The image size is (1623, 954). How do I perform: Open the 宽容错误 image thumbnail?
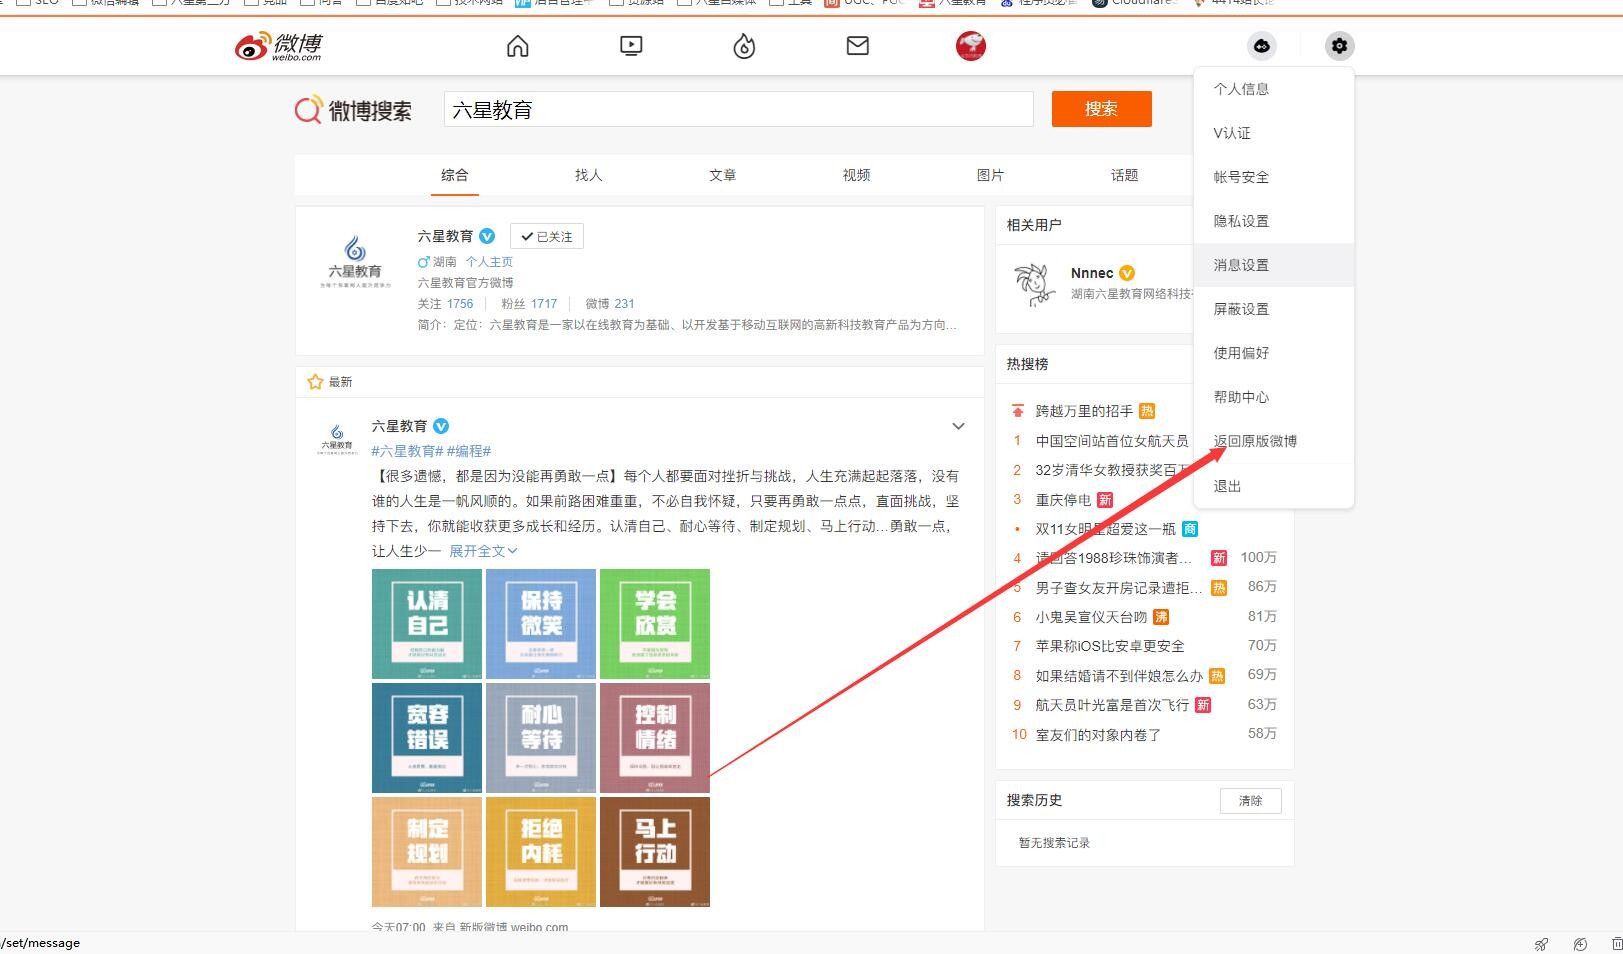427,738
